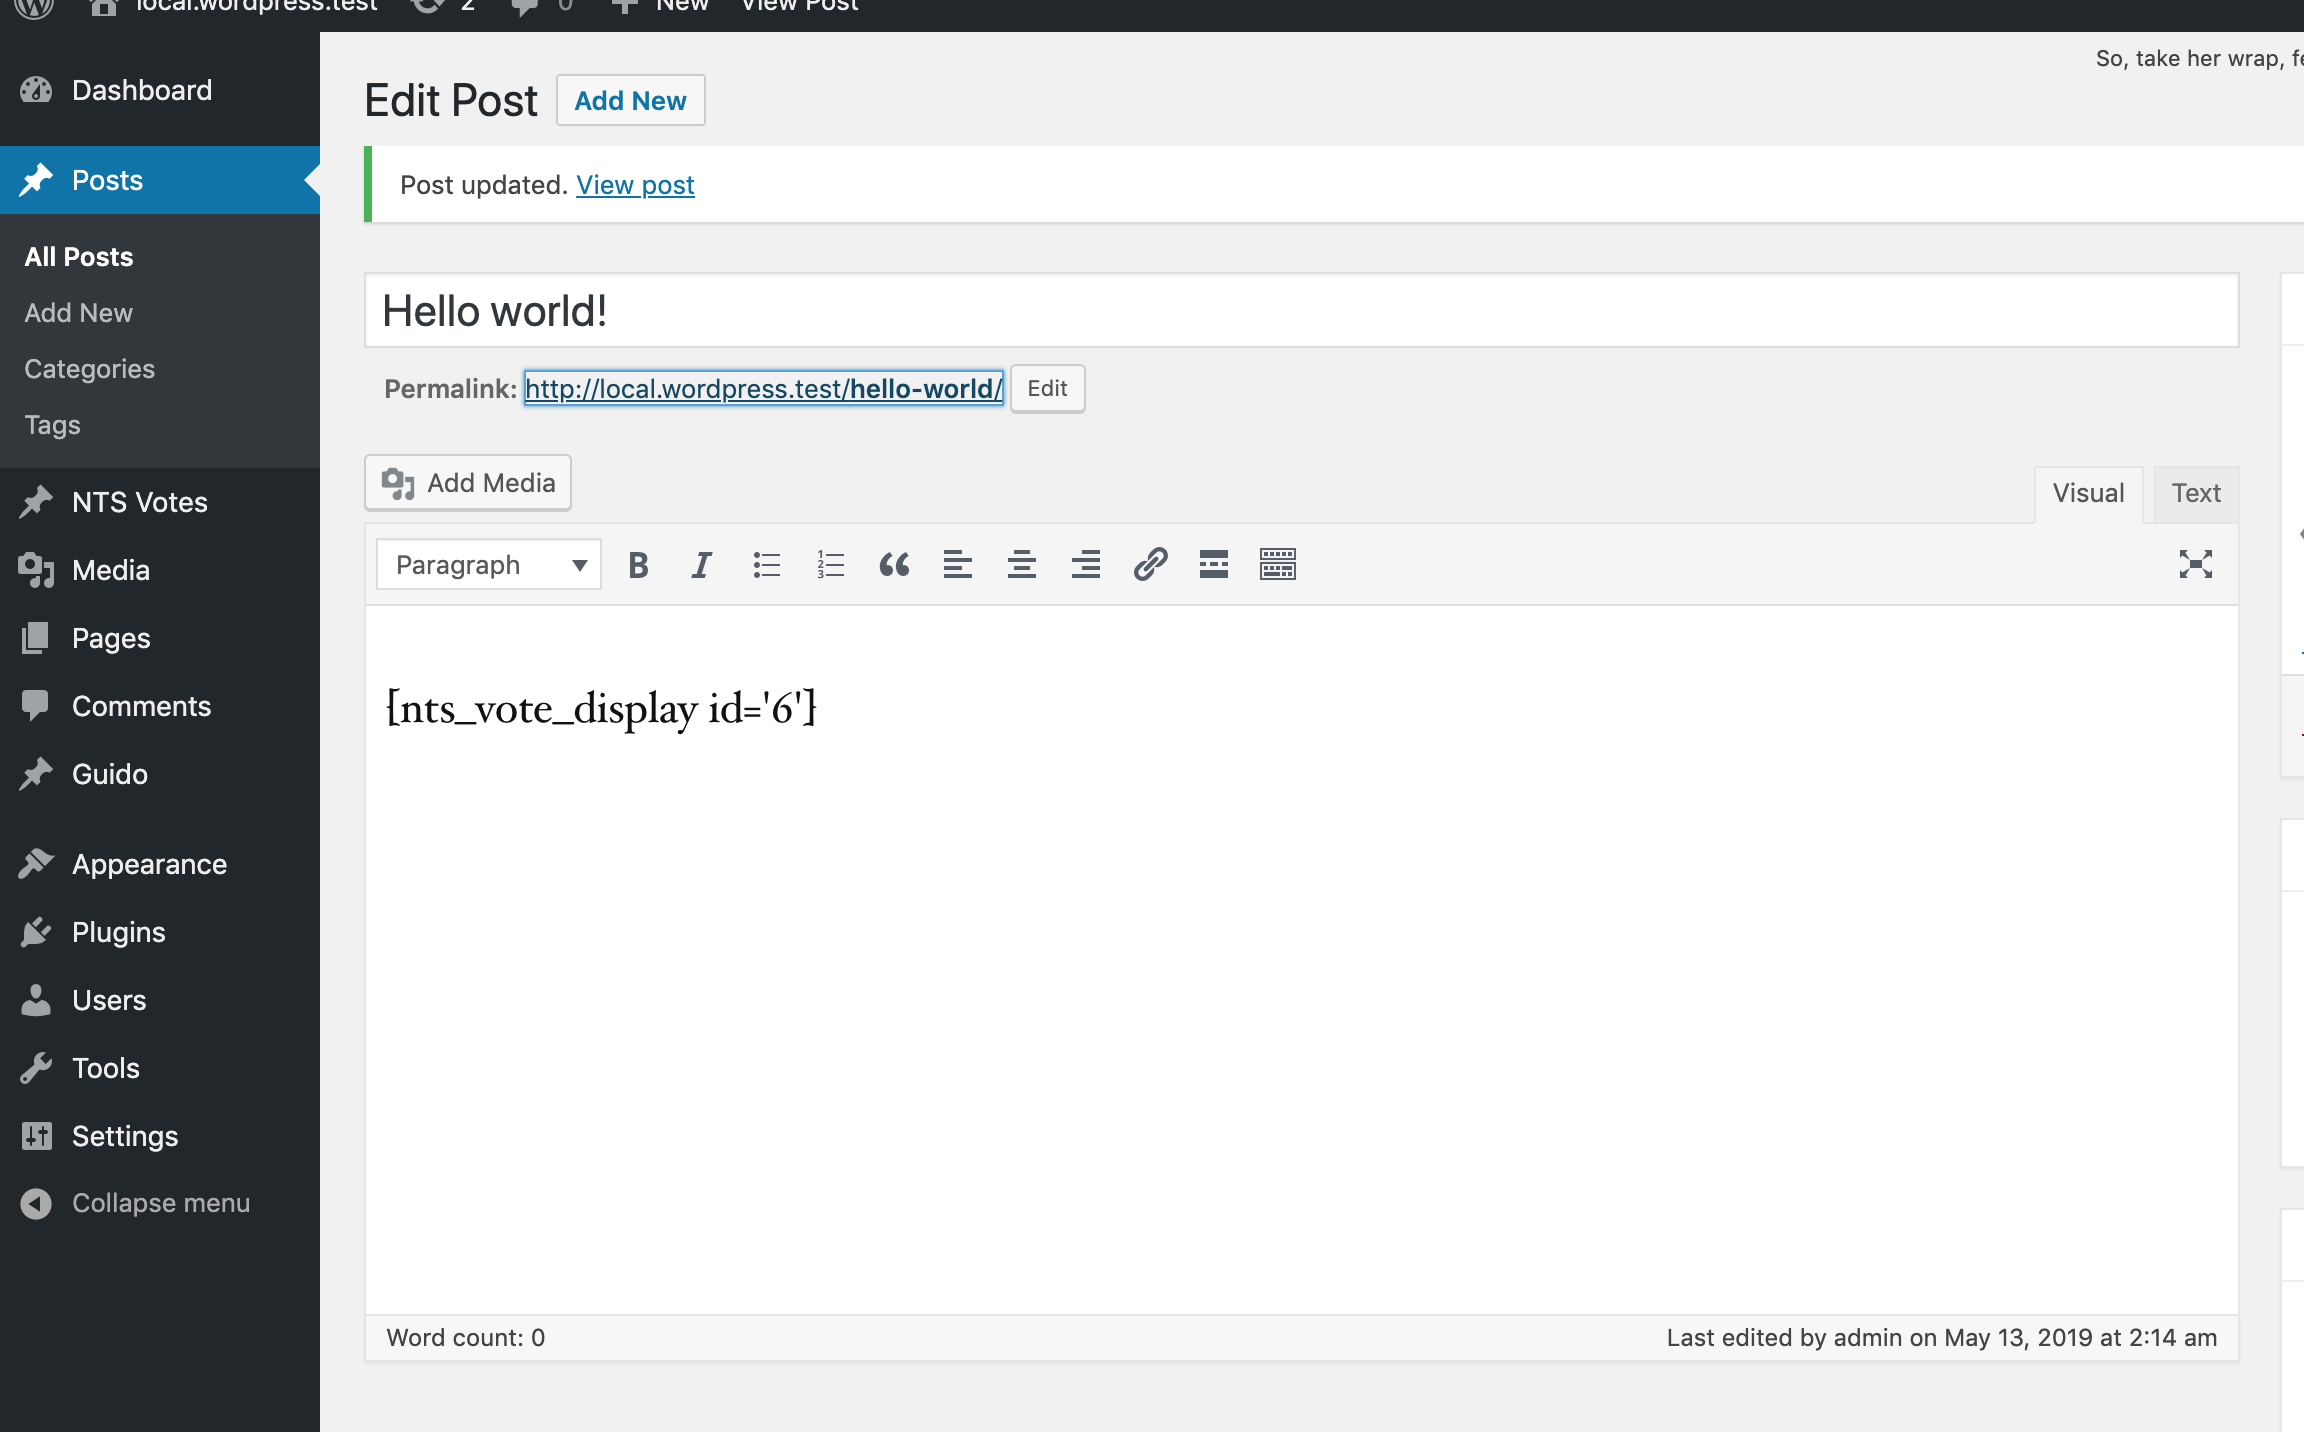
Task: Click the Comments bubble icon in the sidebar
Action: pos(36,706)
